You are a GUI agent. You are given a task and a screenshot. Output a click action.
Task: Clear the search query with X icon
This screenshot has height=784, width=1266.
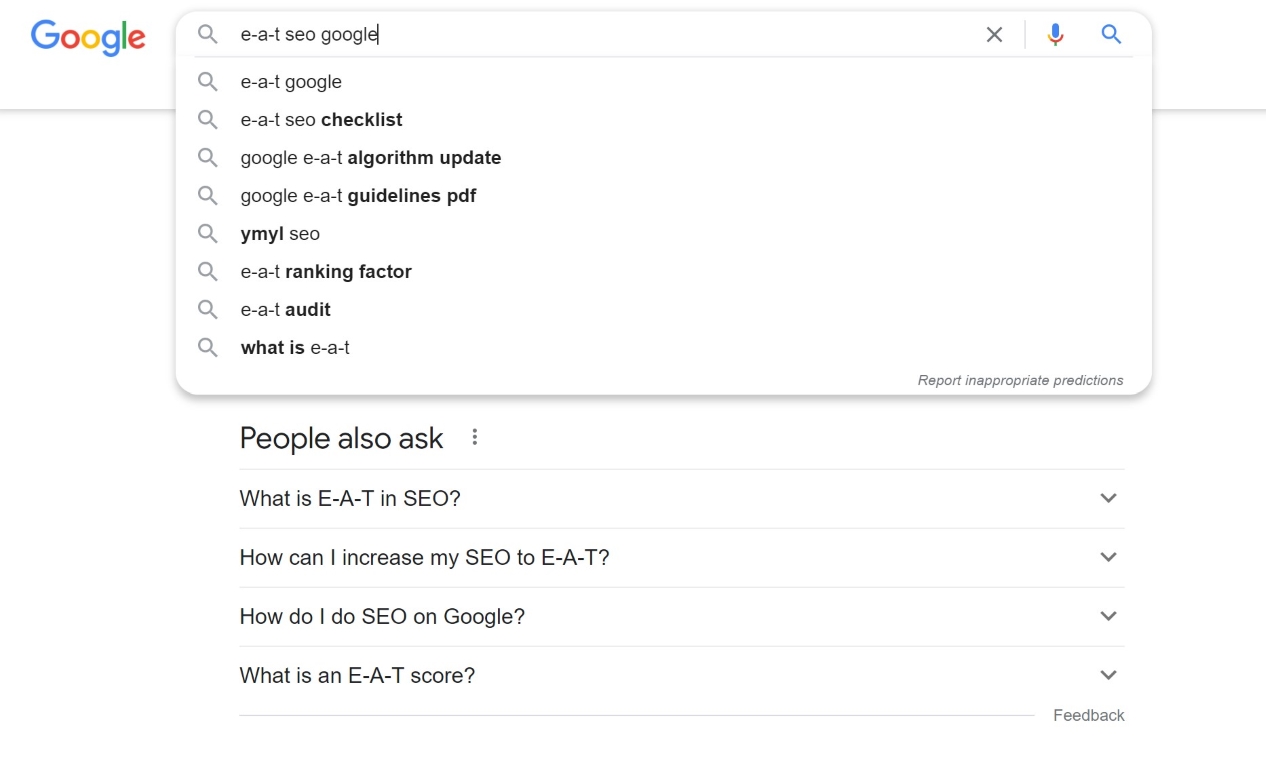point(994,35)
